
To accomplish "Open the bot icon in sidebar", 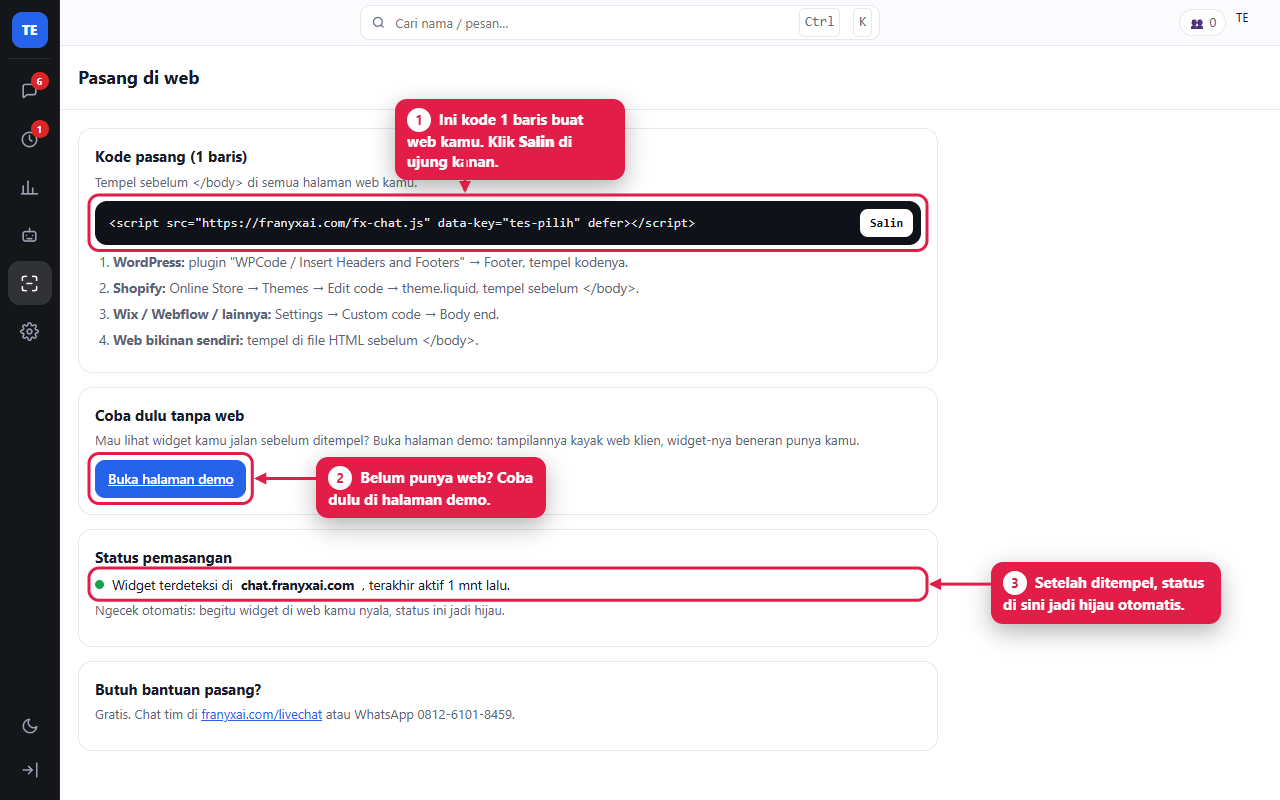I will [x=30, y=235].
